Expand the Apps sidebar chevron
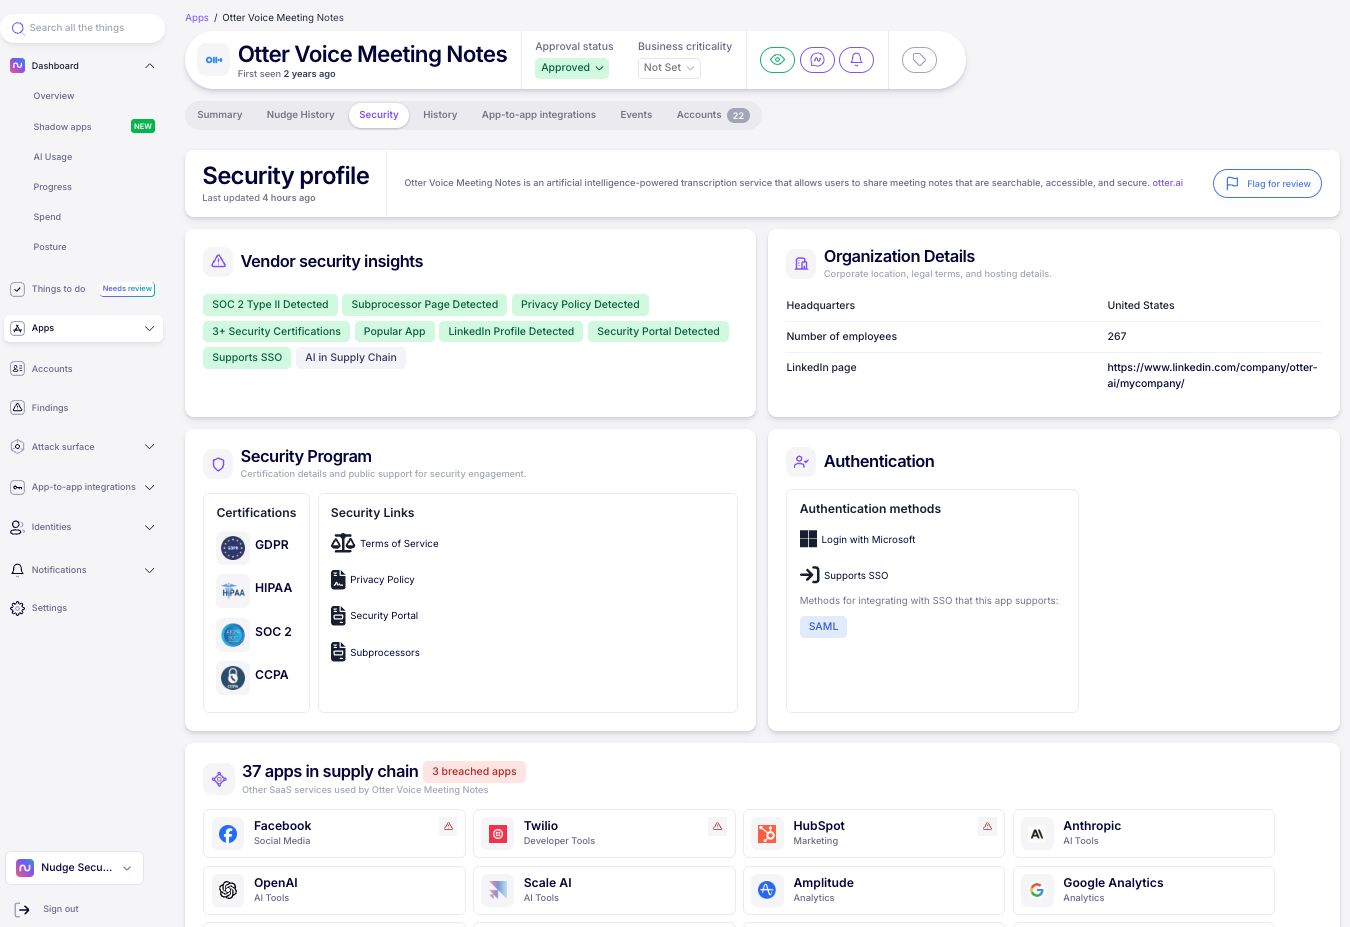 (x=150, y=328)
